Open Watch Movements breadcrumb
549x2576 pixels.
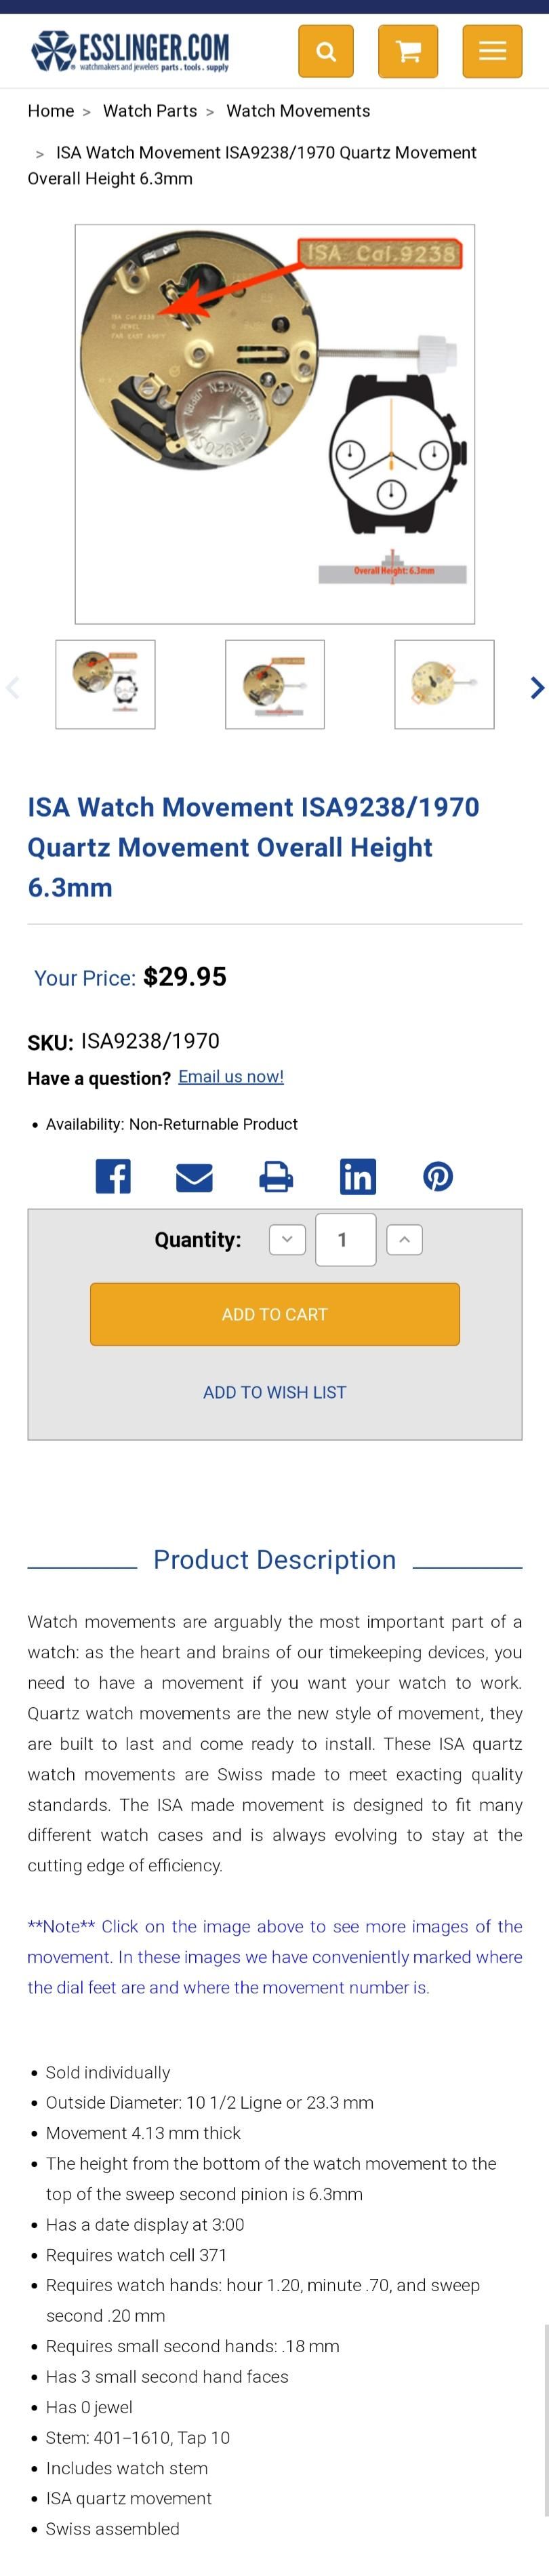tap(298, 111)
